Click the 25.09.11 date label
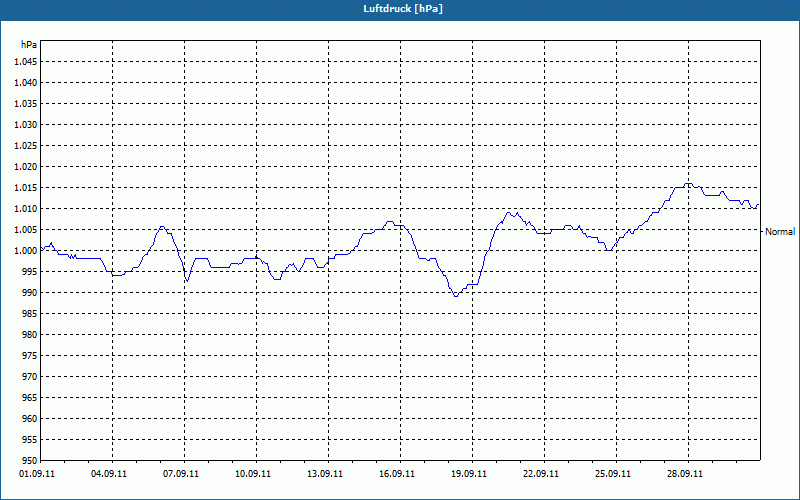 click(x=613, y=474)
